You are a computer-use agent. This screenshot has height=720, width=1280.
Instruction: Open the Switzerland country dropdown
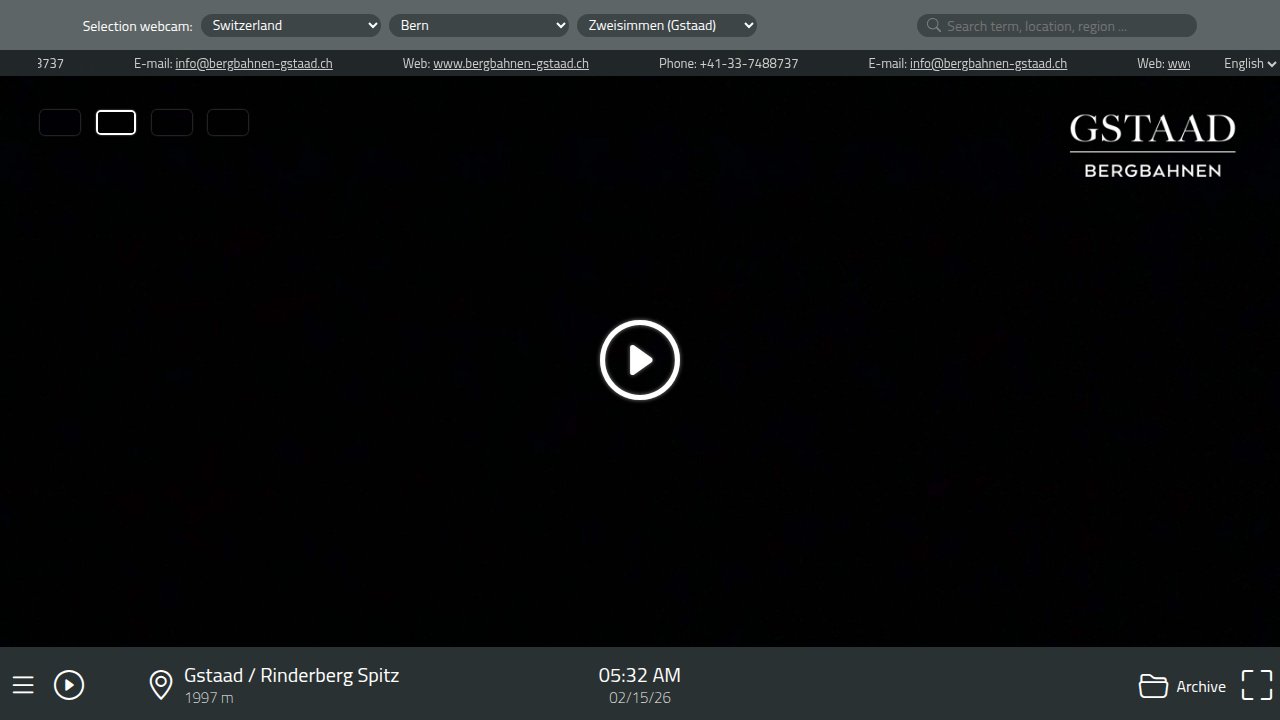(291, 26)
